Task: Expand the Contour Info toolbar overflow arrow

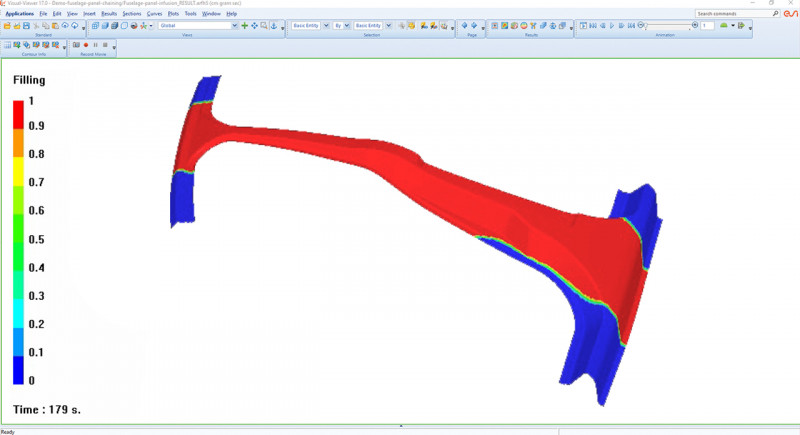Action: click(x=64, y=47)
